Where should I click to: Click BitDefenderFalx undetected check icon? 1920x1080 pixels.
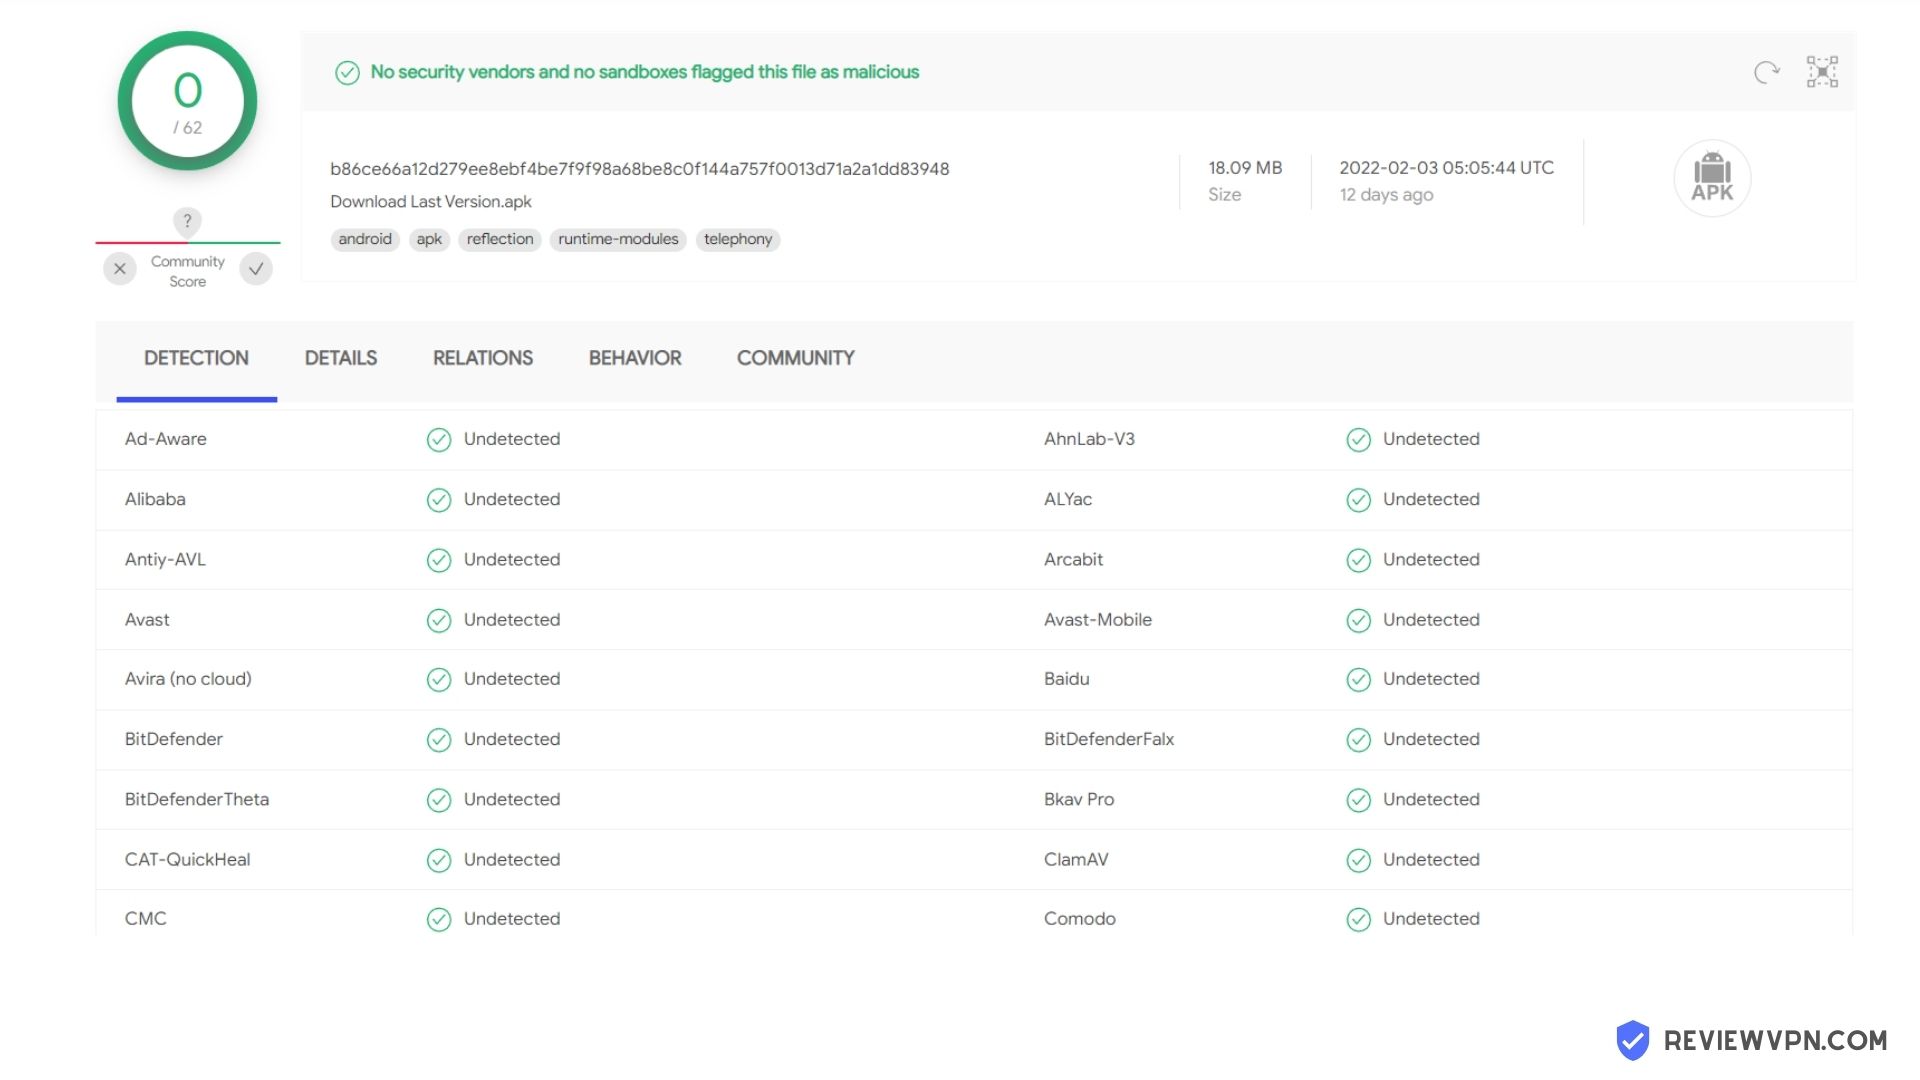click(1358, 740)
